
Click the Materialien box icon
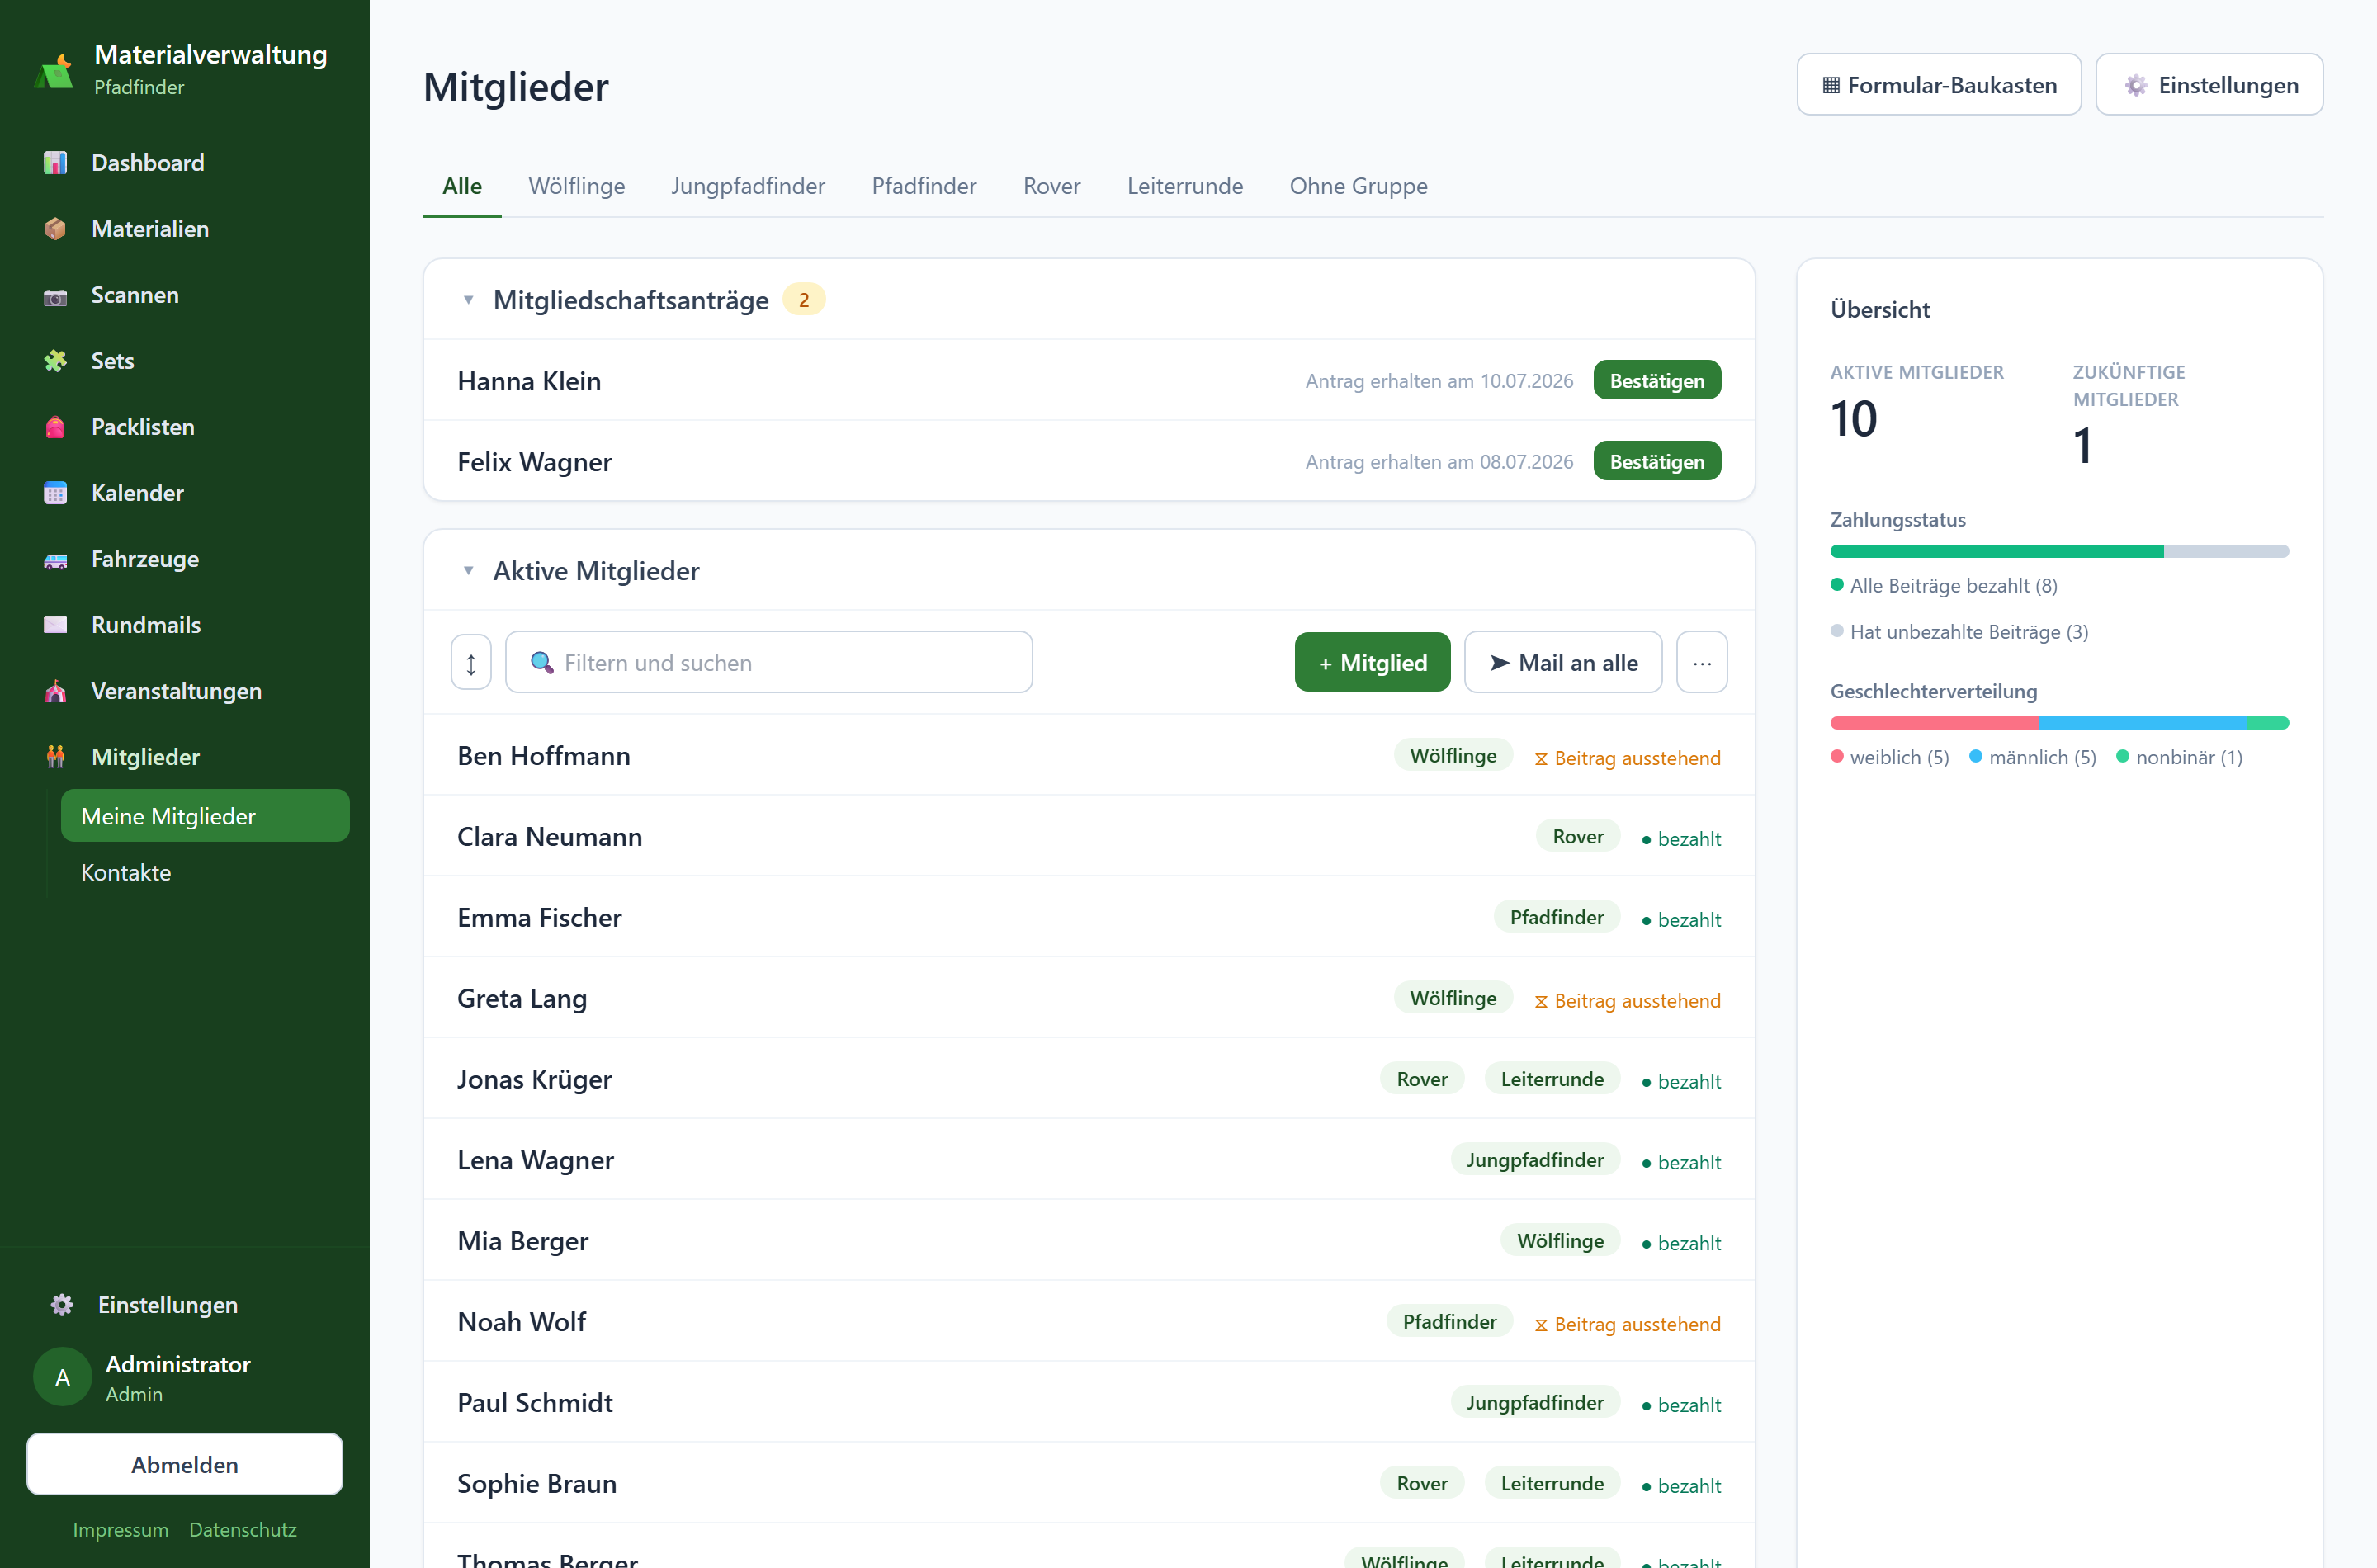(x=56, y=229)
